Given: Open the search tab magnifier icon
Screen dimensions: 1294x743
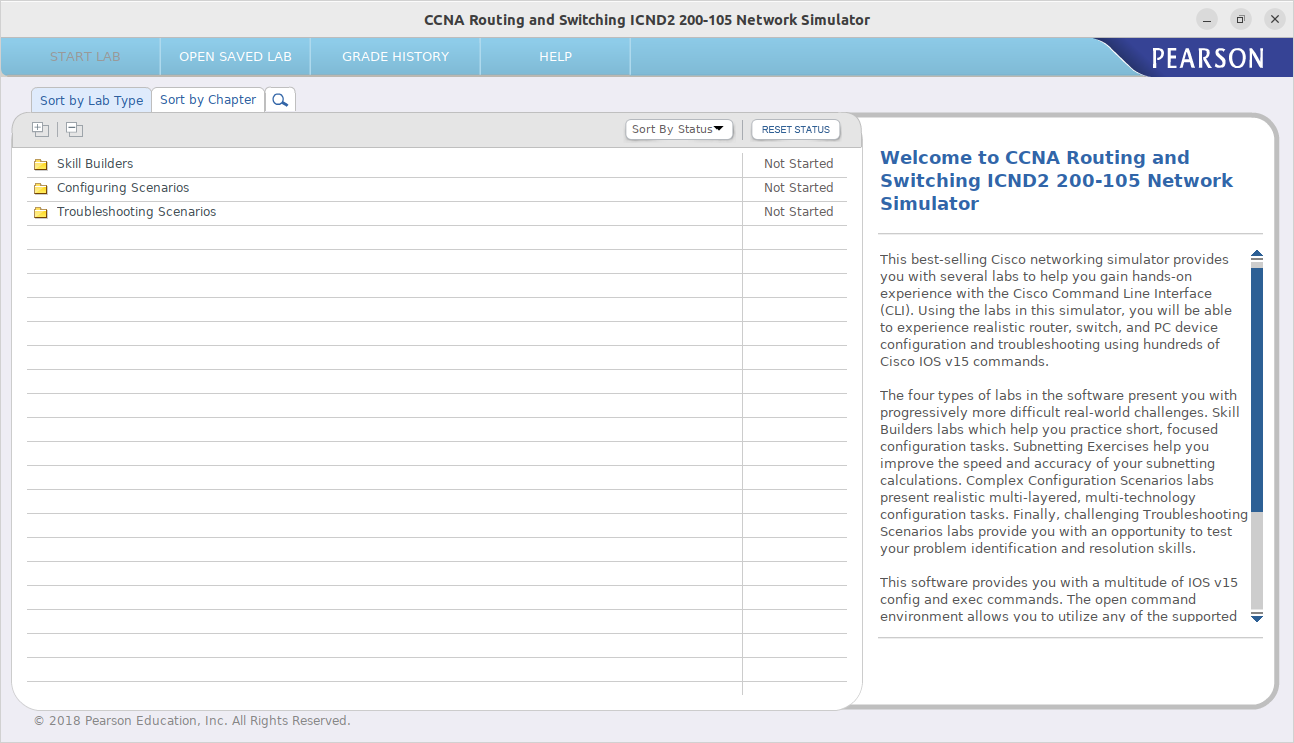Looking at the screenshot, I should [x=280, y=100].
